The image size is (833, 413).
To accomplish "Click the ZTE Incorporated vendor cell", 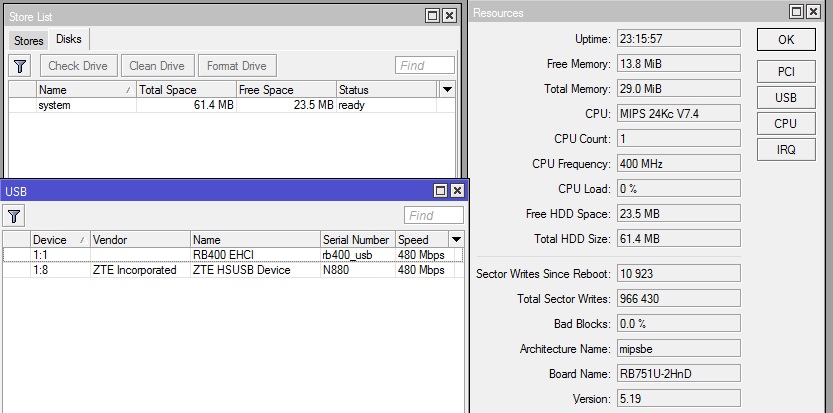I will point(140,270).
